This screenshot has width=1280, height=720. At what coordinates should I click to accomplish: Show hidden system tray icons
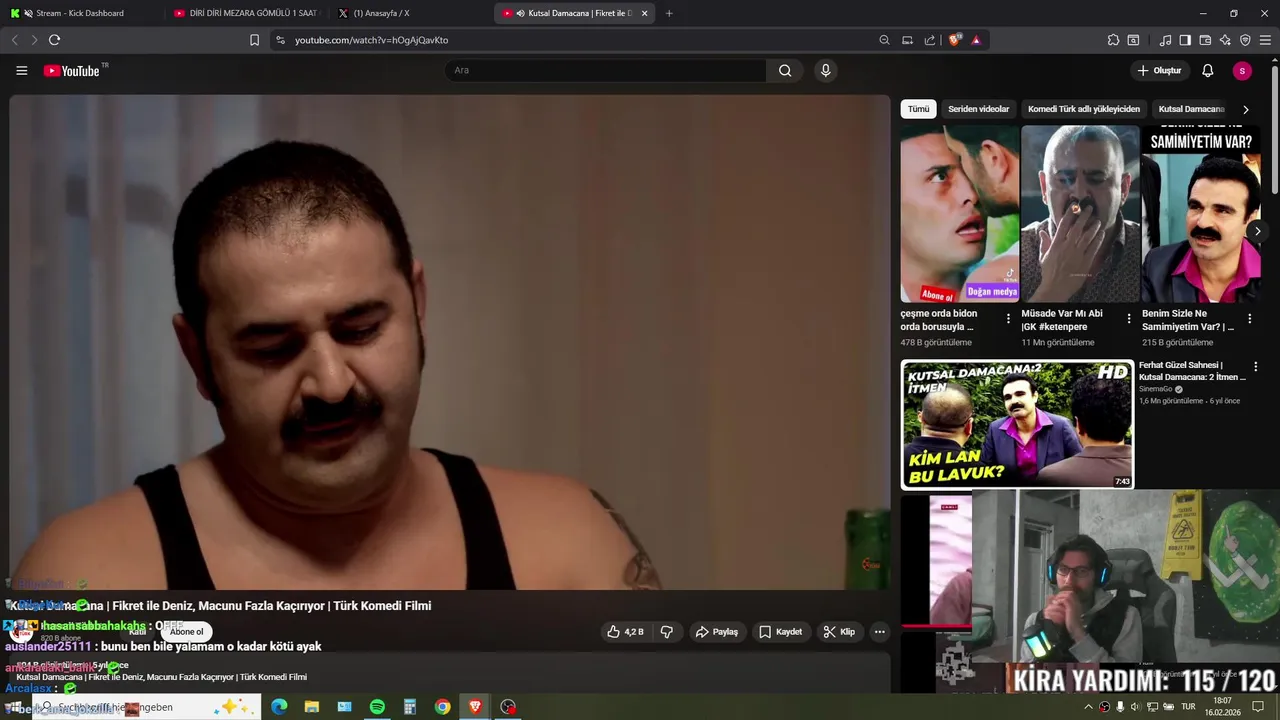[x=1088, y=707]
